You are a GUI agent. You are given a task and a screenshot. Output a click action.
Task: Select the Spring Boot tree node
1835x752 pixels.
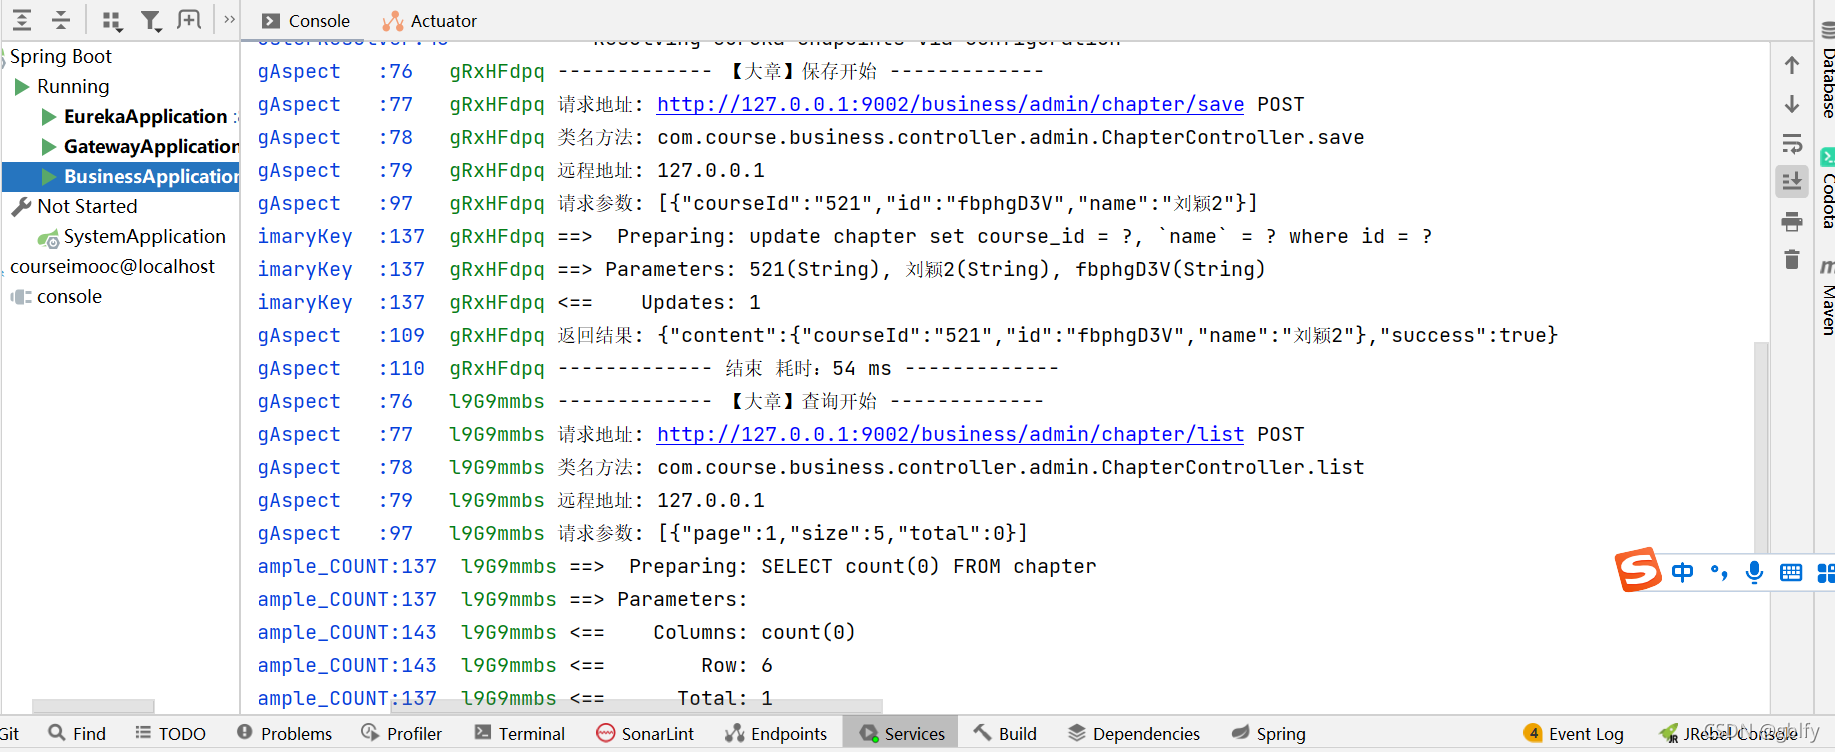pos(61,56)
